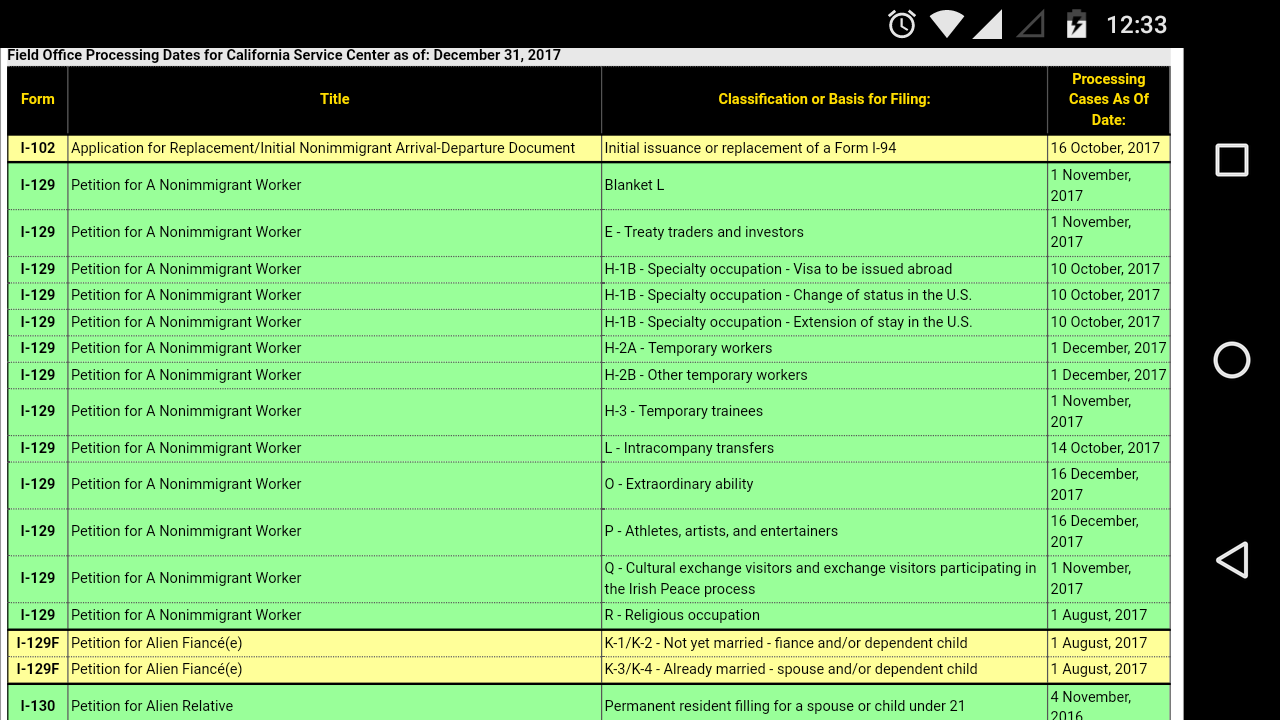Tap the Android back navigation button
The width and height of the screenshot is (1280, 720).
1232,560
